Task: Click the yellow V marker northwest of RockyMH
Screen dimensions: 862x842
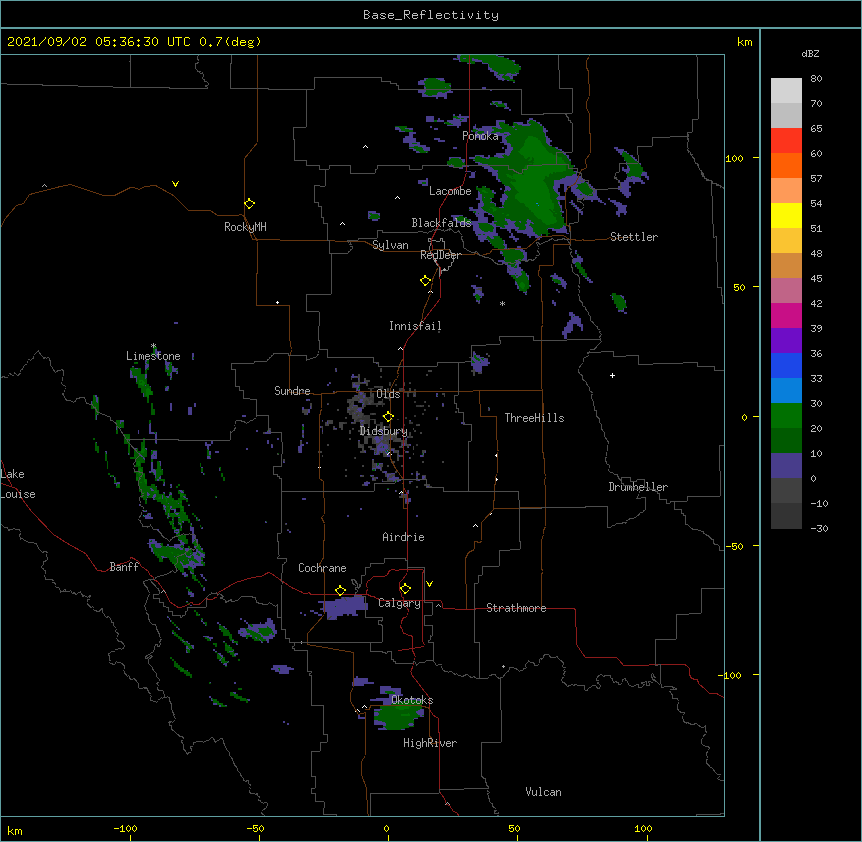Action: (175, 184)
